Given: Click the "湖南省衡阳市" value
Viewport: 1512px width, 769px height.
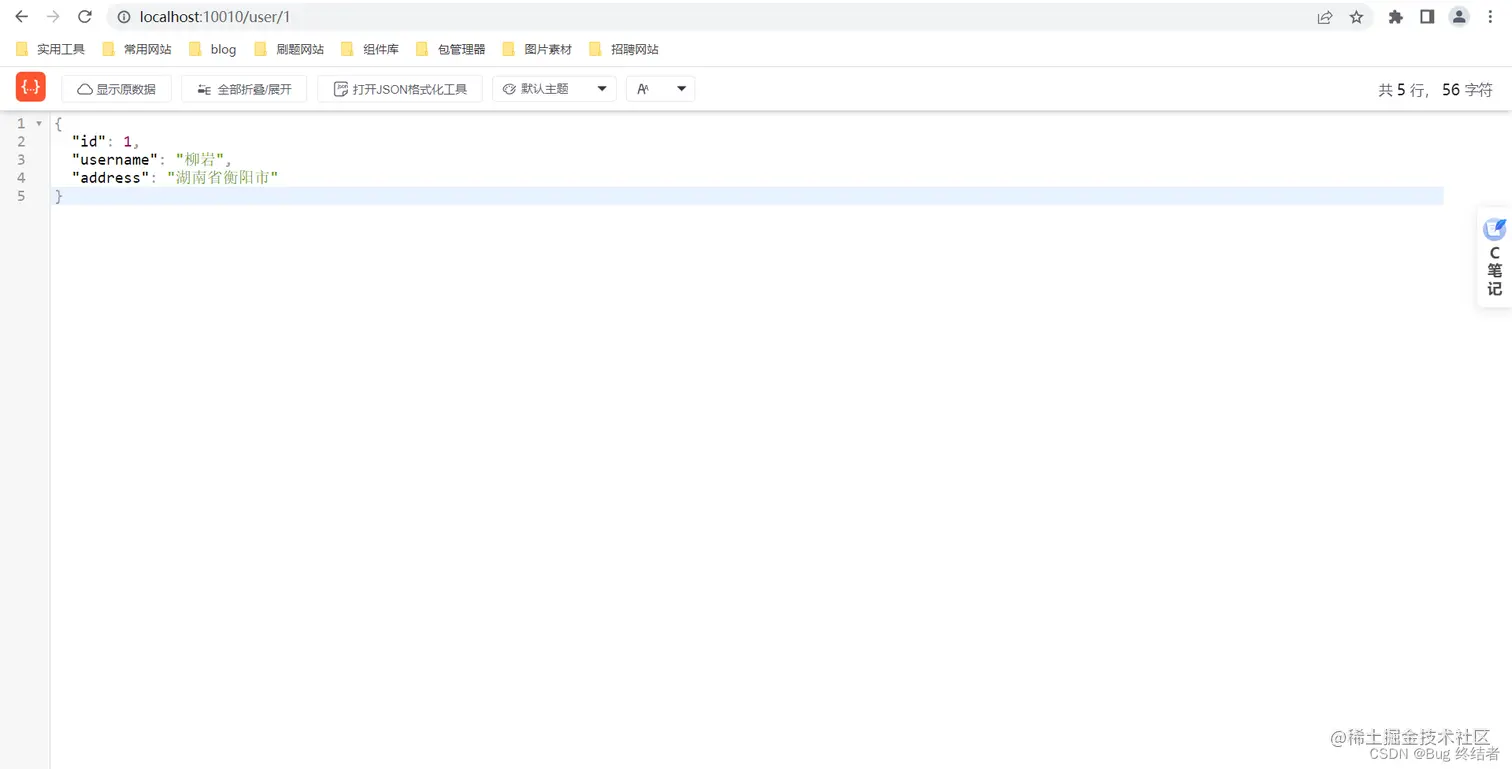Looking at the screenshot, I should [222, 178].
